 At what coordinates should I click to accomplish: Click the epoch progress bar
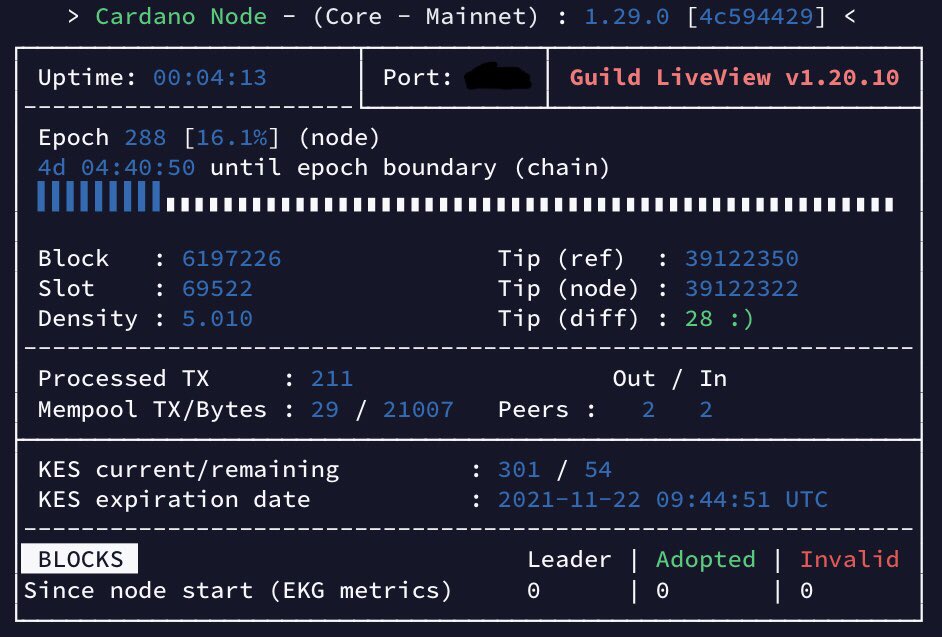tap(466, 197)
